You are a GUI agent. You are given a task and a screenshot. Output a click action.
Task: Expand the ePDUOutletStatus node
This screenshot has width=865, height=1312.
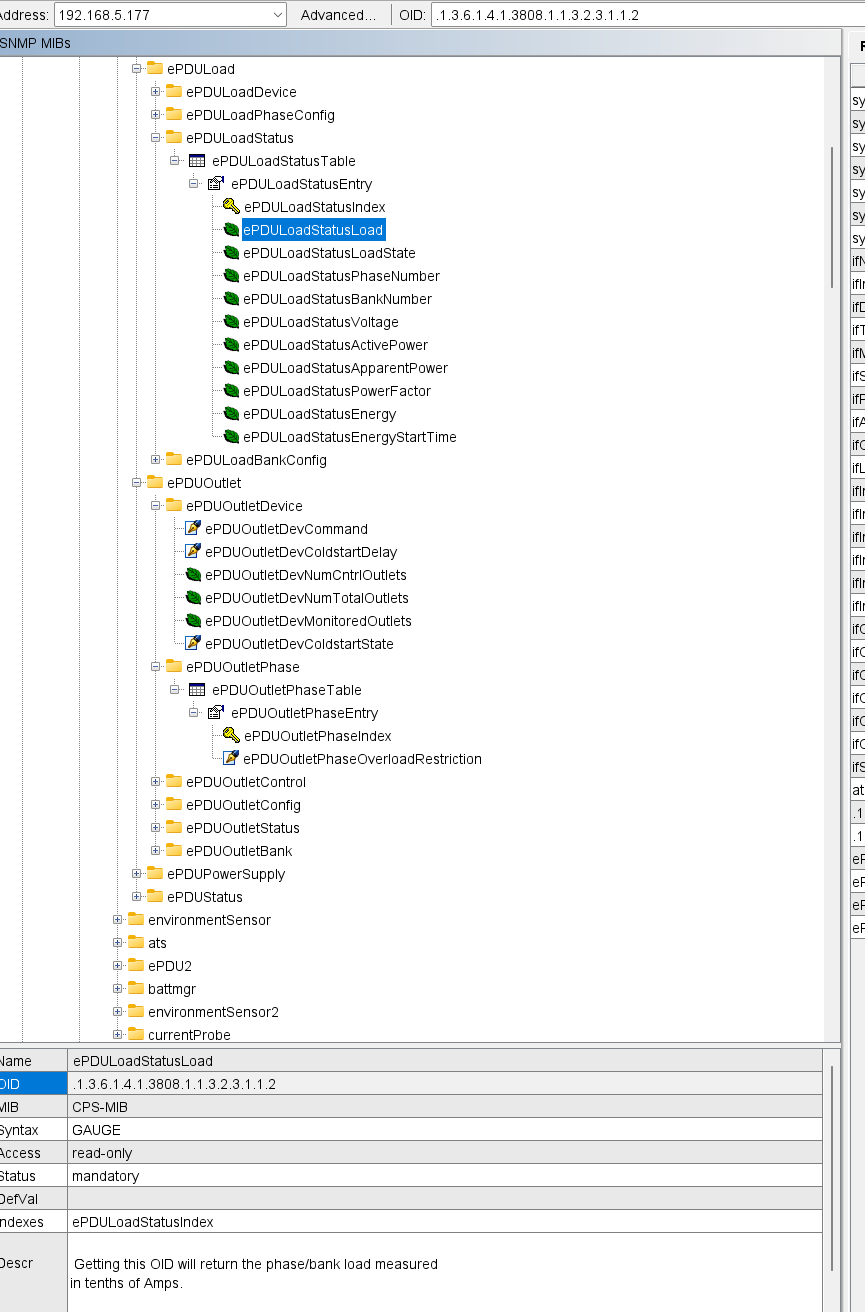155,828
